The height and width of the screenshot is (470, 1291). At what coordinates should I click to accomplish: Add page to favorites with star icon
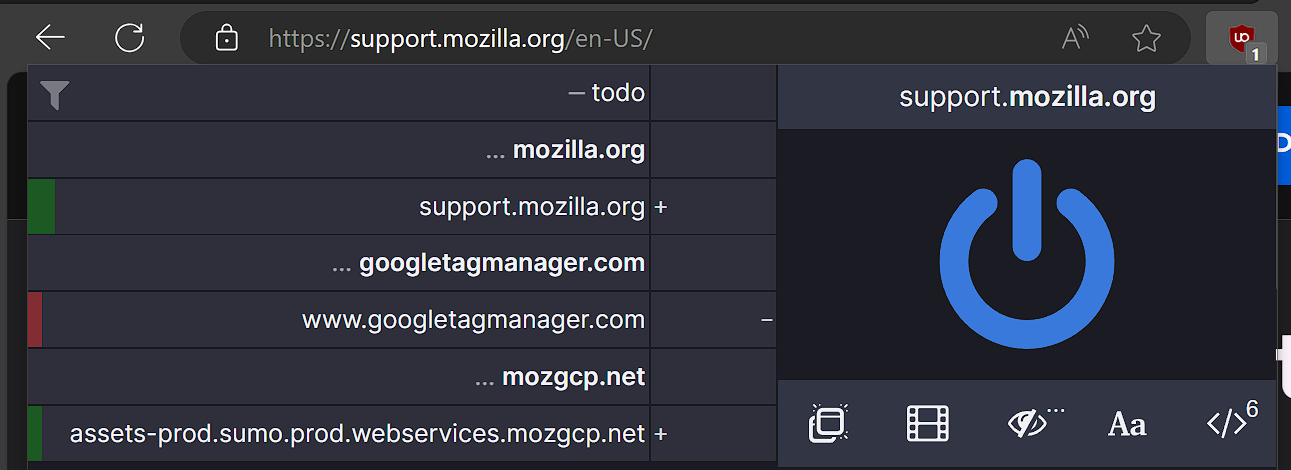point(1146,39)
